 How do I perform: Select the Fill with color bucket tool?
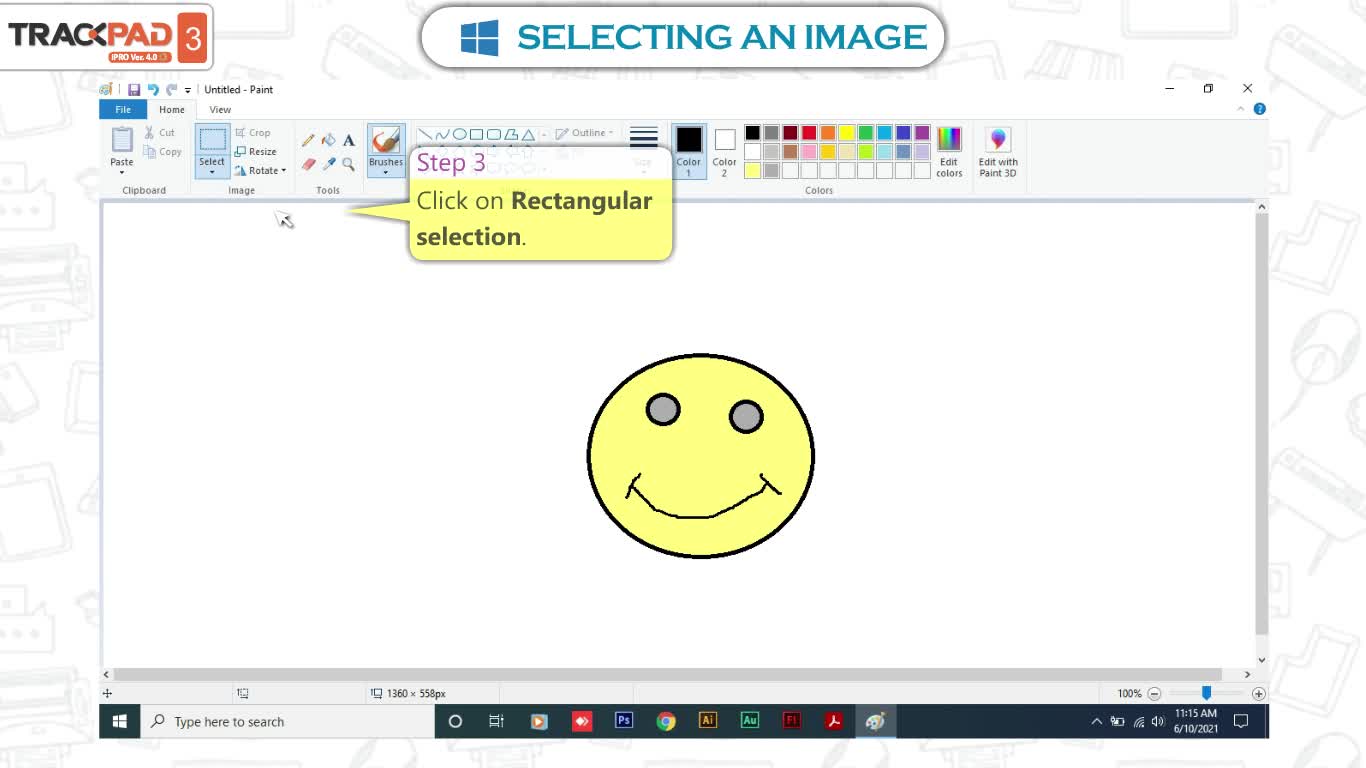pyautogui.click(x=328, y=141)
